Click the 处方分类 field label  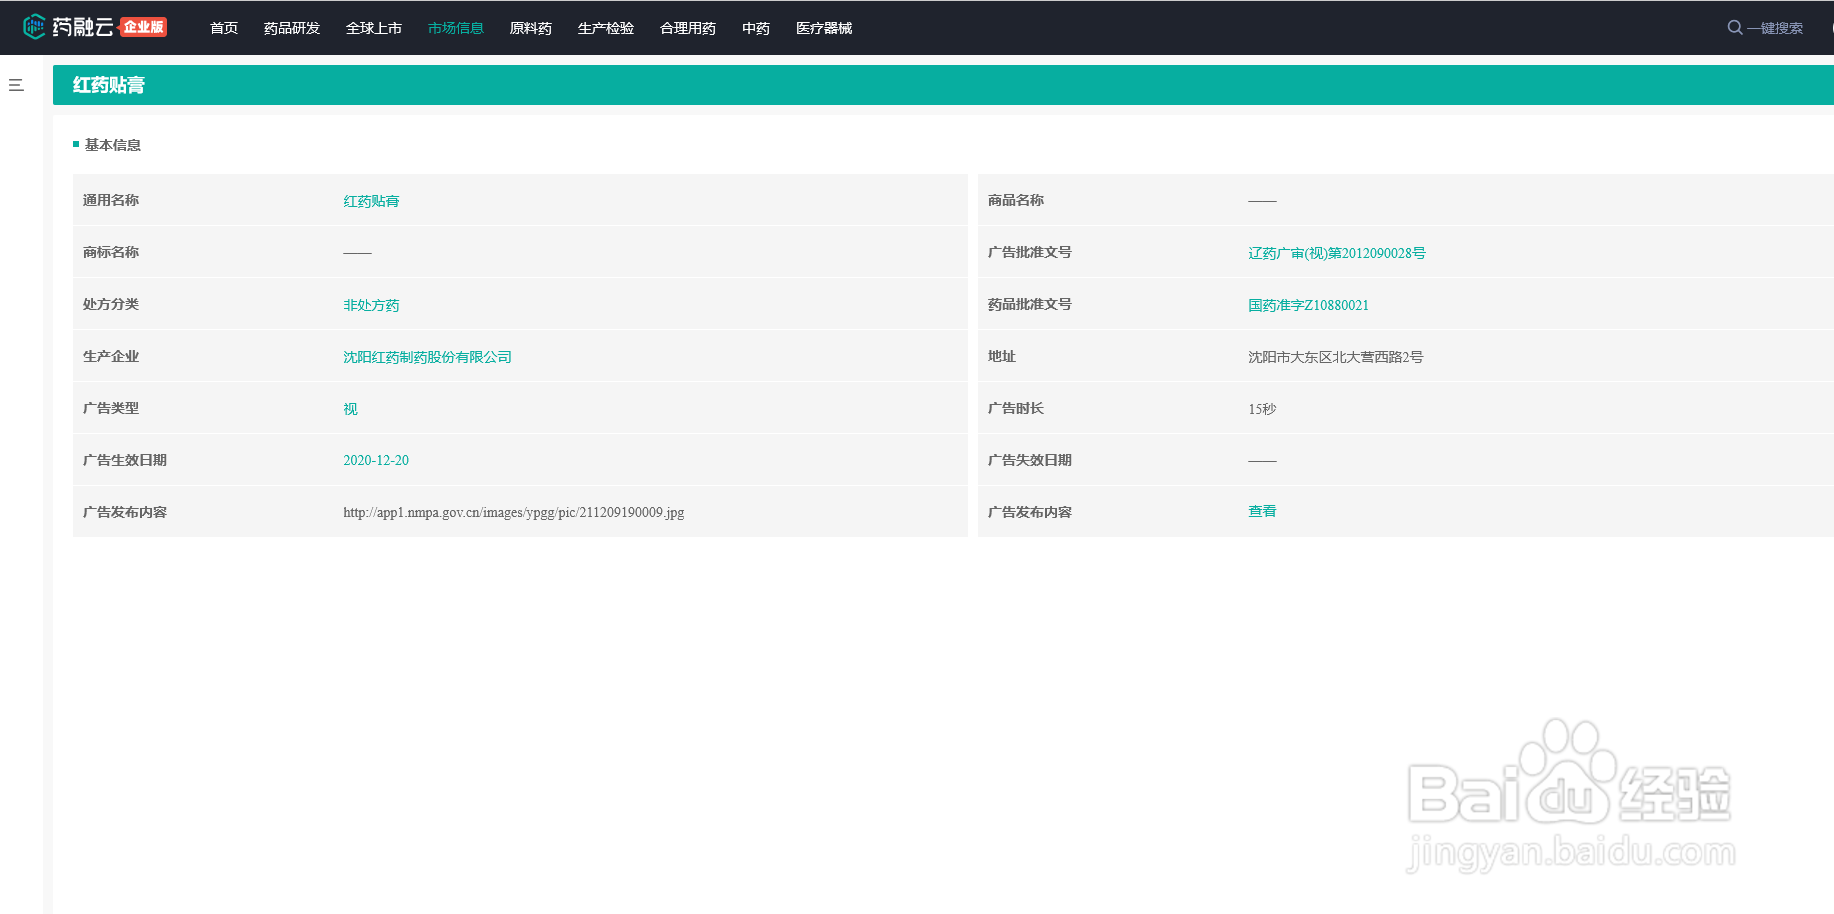pyautogui.click(x=111, y=304)
